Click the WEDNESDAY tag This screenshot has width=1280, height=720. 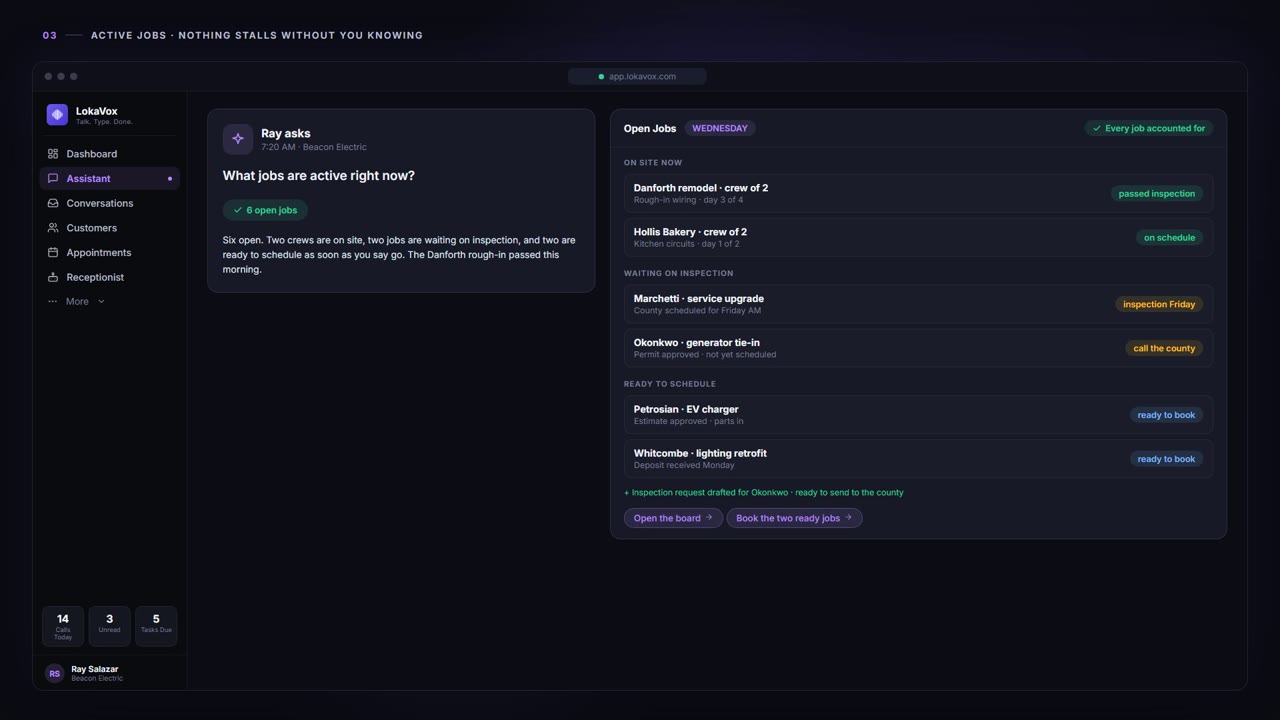coord(720,128)
